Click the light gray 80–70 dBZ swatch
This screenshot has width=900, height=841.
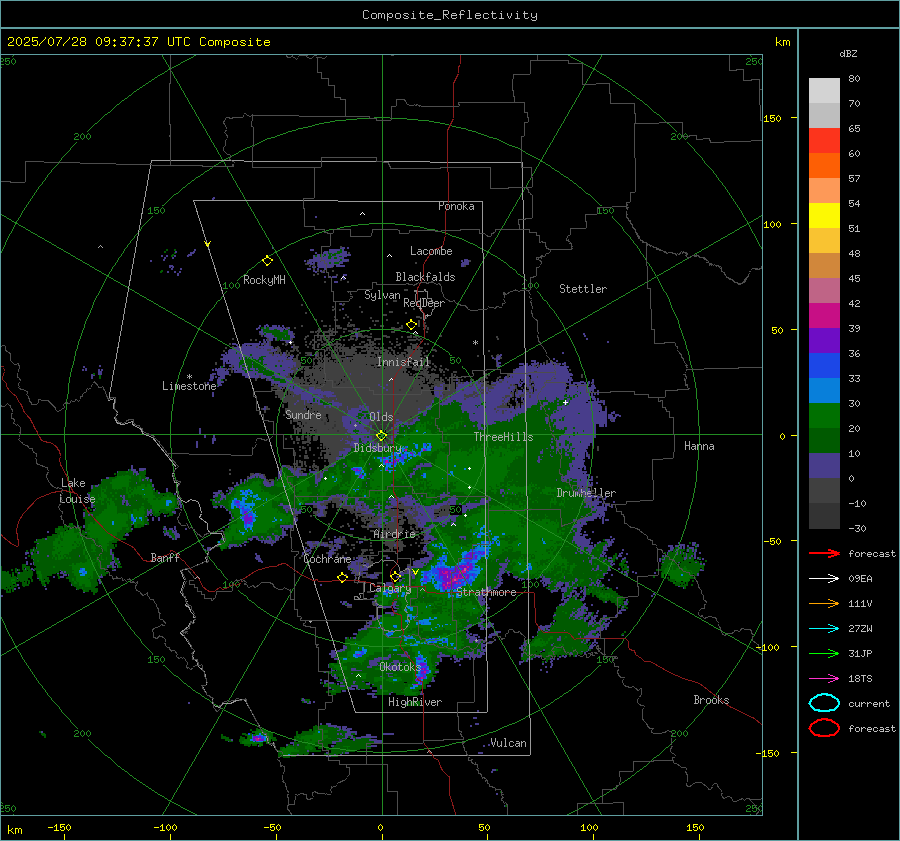click(824, 91)
